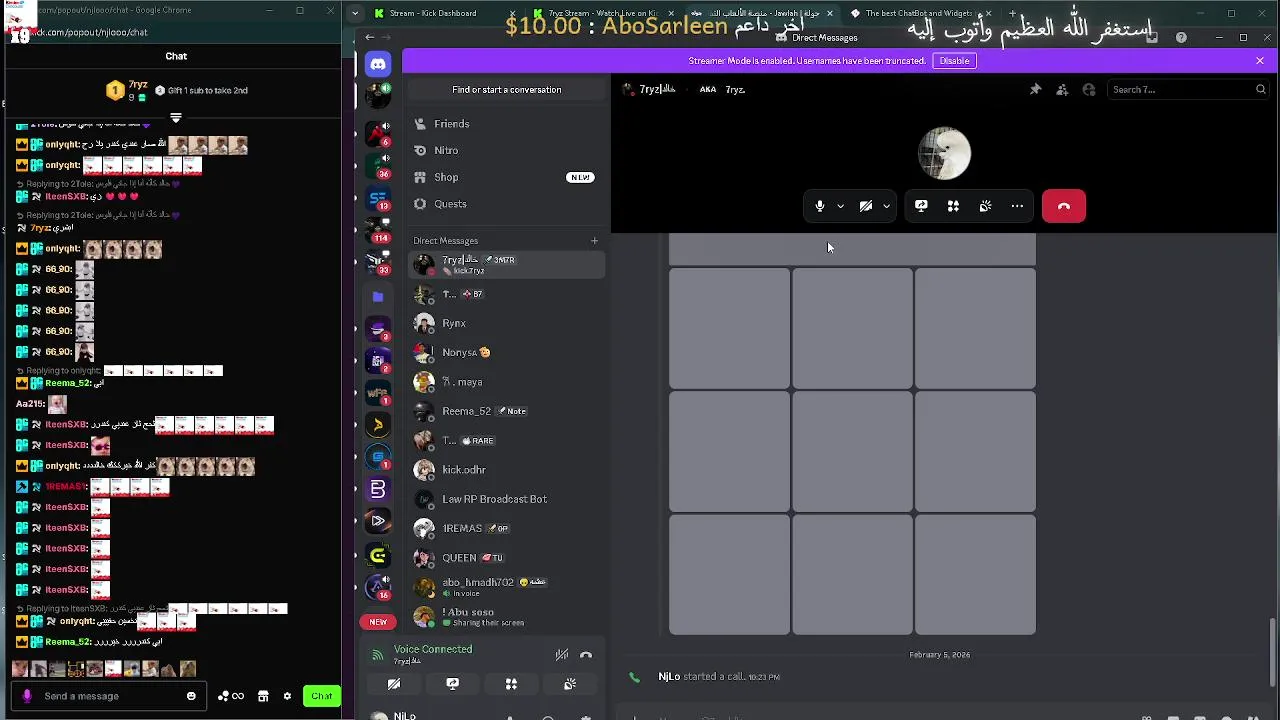Disable Streamer Mode via banner button
This screenshot has width=1280, height=720.
(x=954, y=60)
